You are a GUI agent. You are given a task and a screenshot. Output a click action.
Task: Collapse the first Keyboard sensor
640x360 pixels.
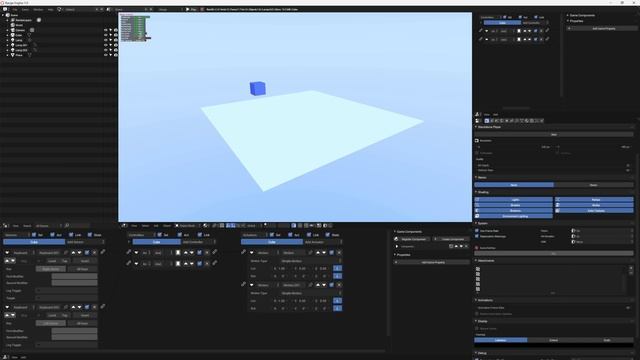pos(7,253)
